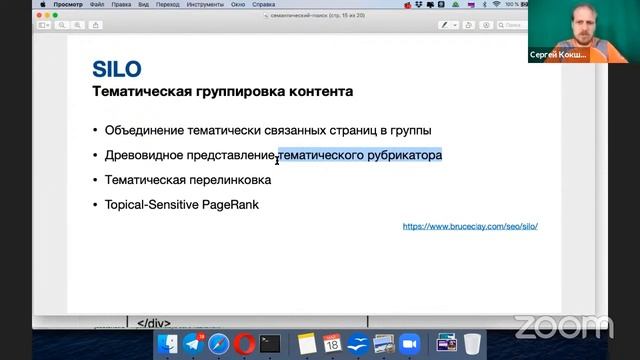The image size is (640, 360).
Task: Click bullet 'Тематическая перелинковка'
Action: (x=188, y=180)
